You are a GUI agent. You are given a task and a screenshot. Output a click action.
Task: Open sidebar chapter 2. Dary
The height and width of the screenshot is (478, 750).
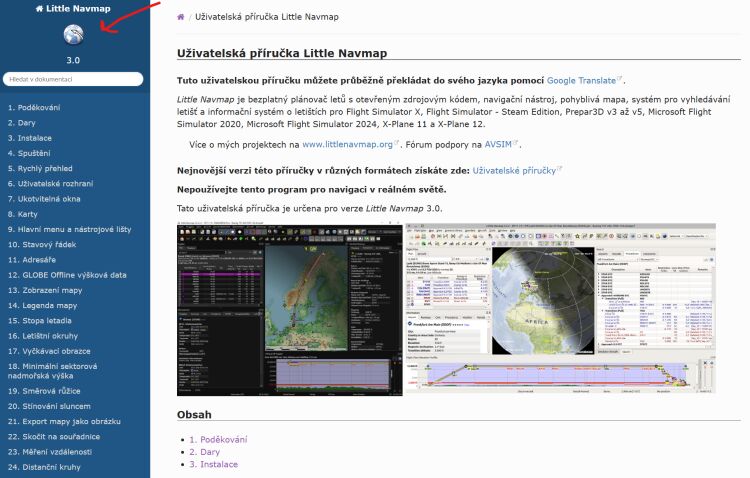22,123
